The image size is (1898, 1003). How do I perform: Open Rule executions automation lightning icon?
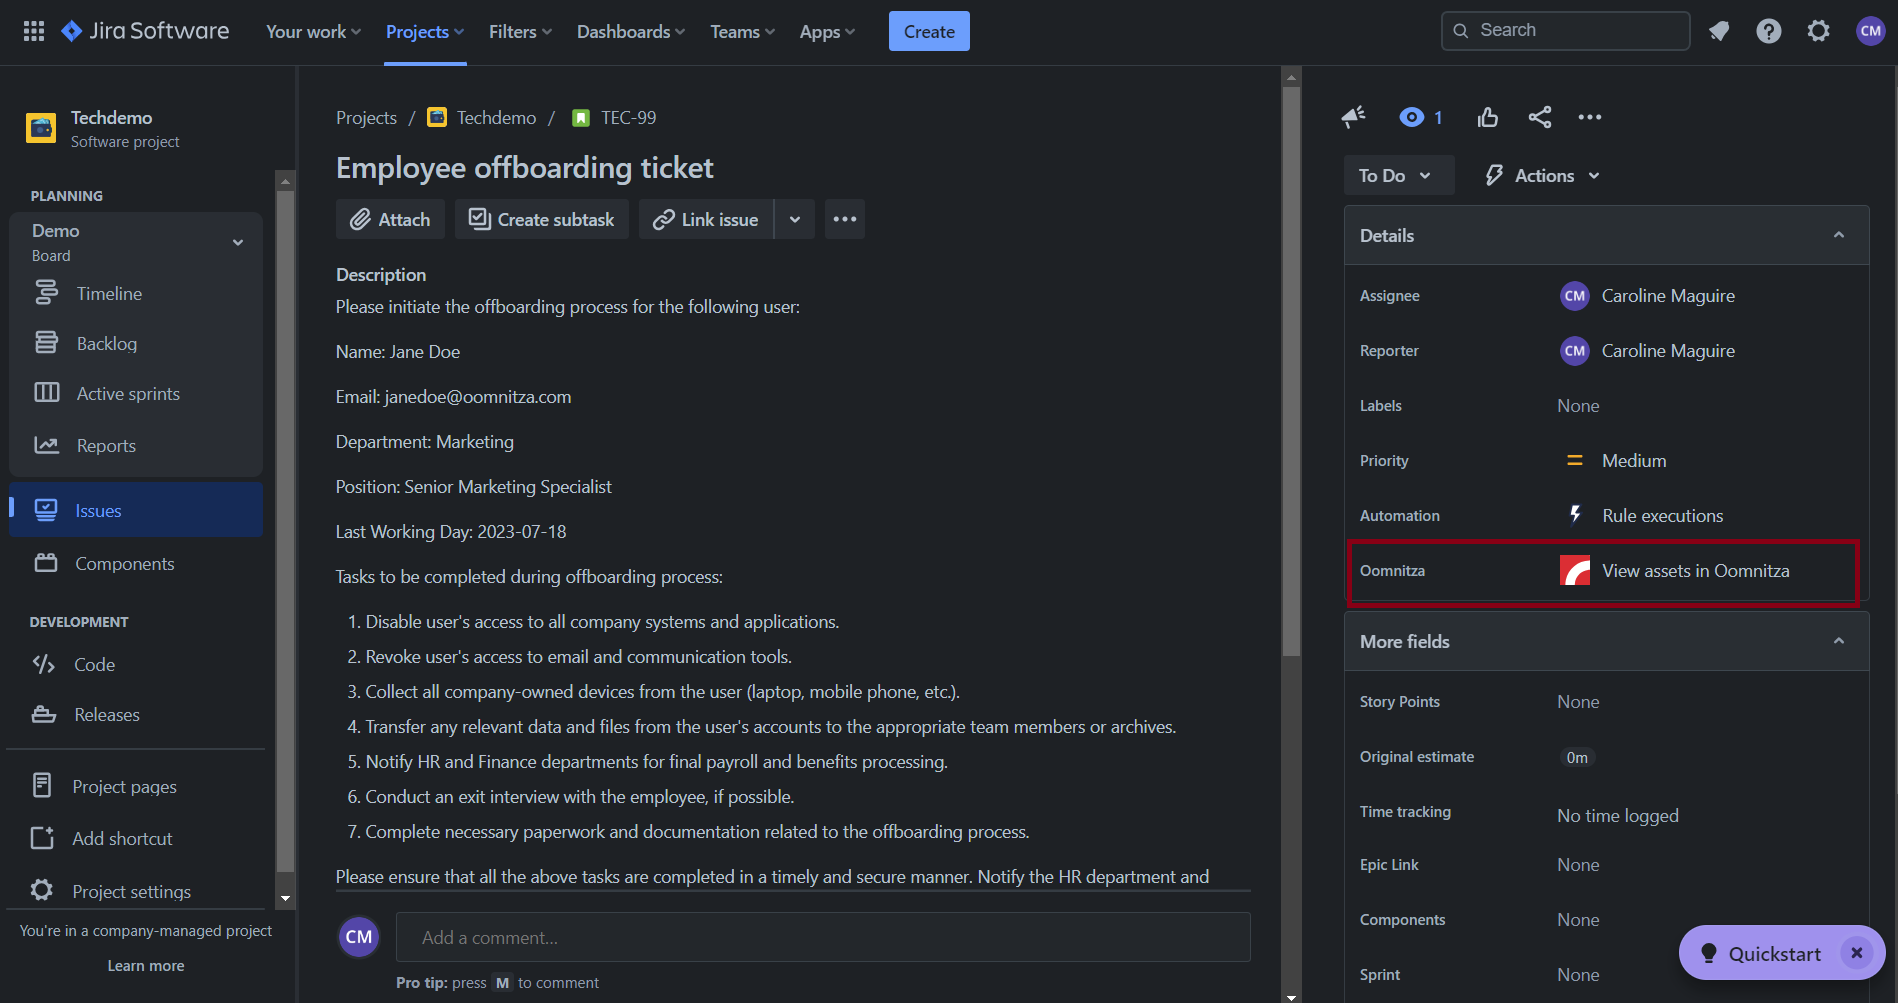pos(1576,515)
